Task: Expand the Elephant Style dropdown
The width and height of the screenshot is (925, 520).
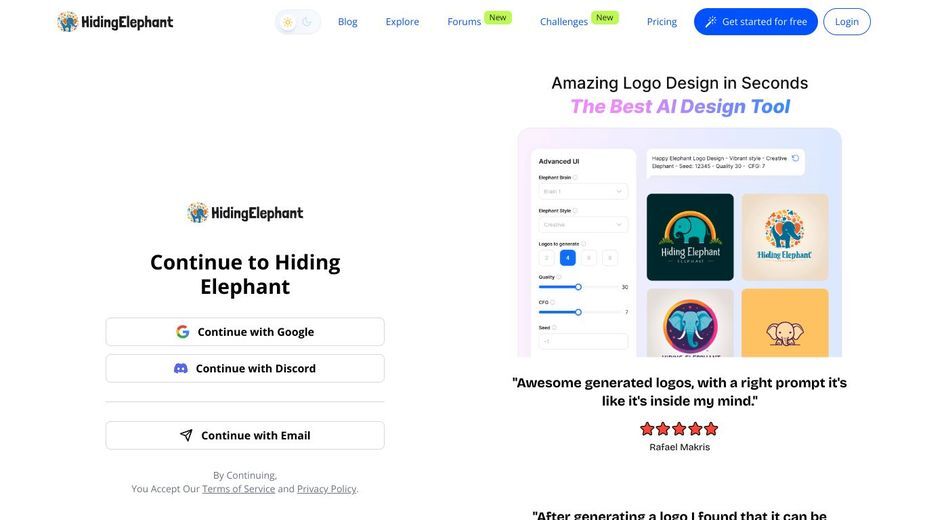Action: pyautogui.click(x=583, y=225)
